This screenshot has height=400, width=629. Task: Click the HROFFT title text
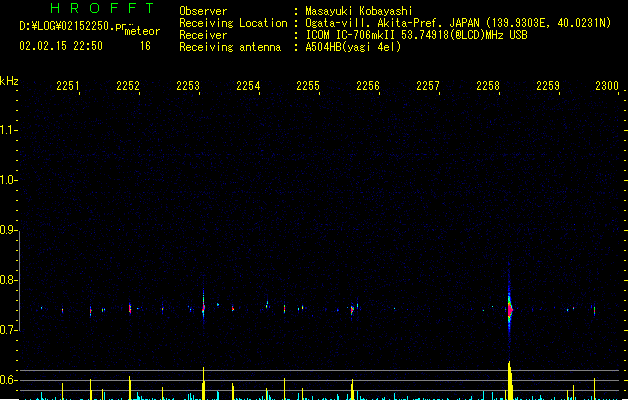click(103, 8)
